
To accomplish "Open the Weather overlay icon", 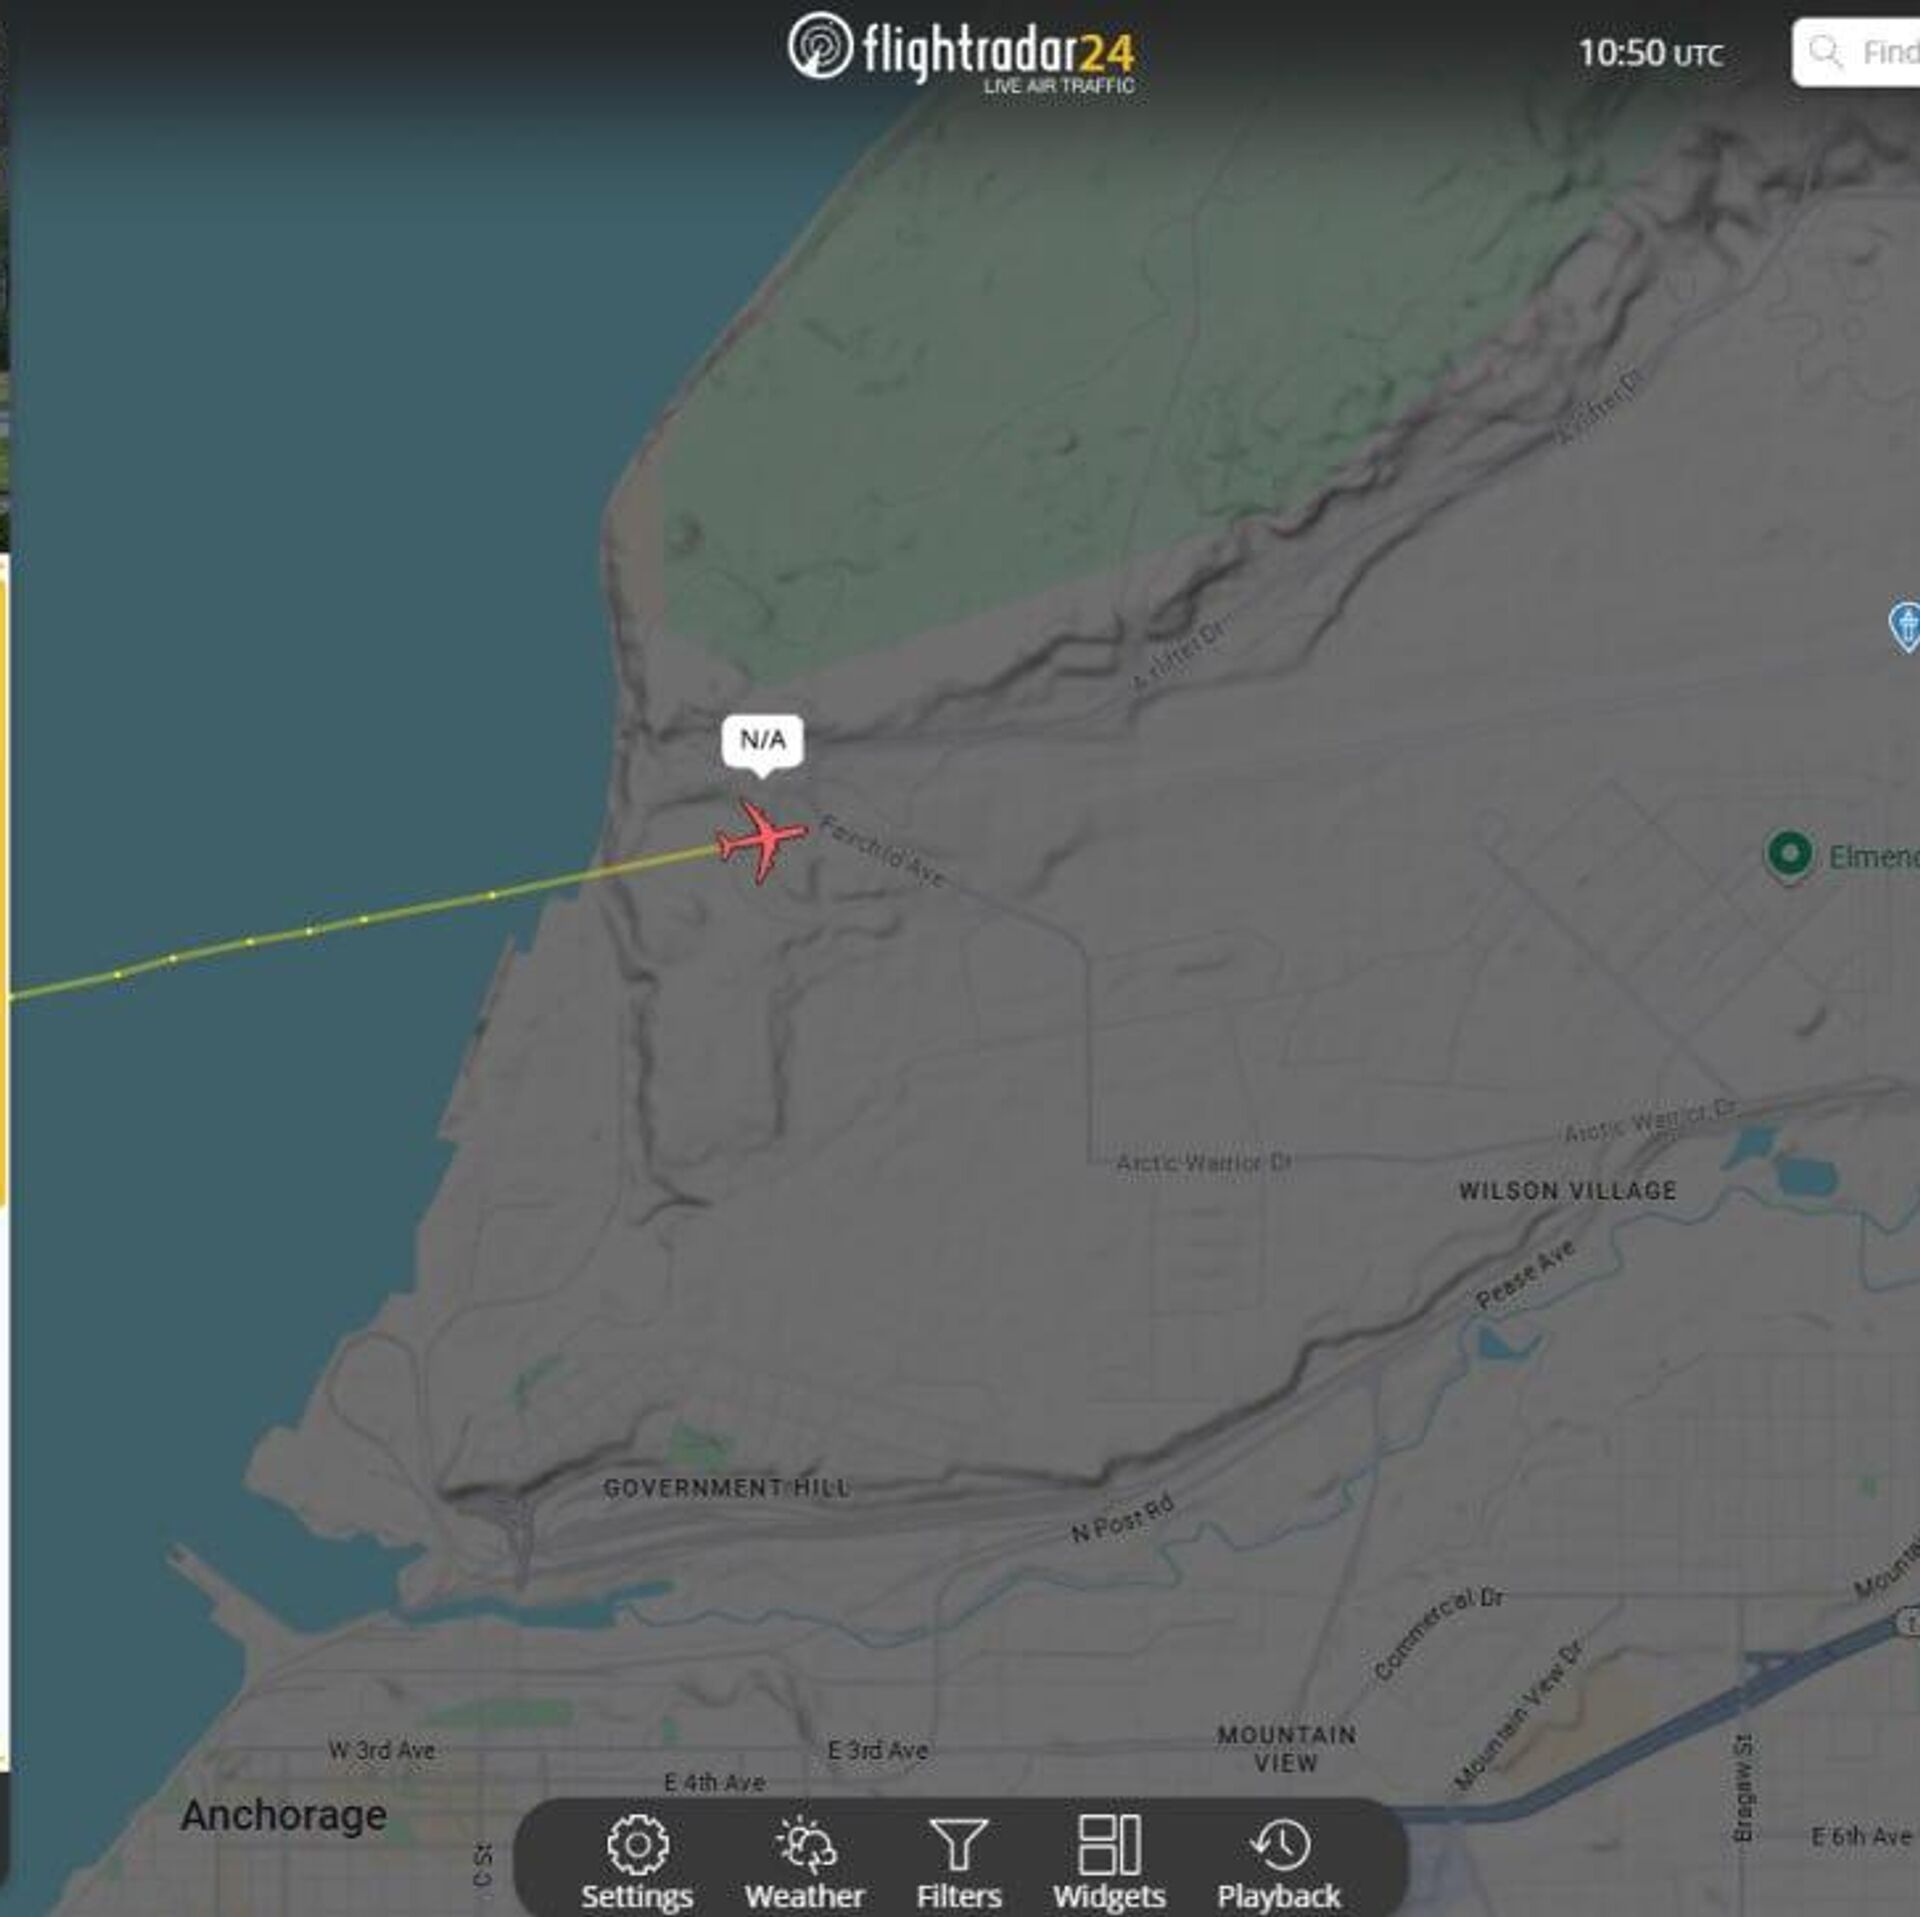I will pyautogui.click(x=805, y=1844).
